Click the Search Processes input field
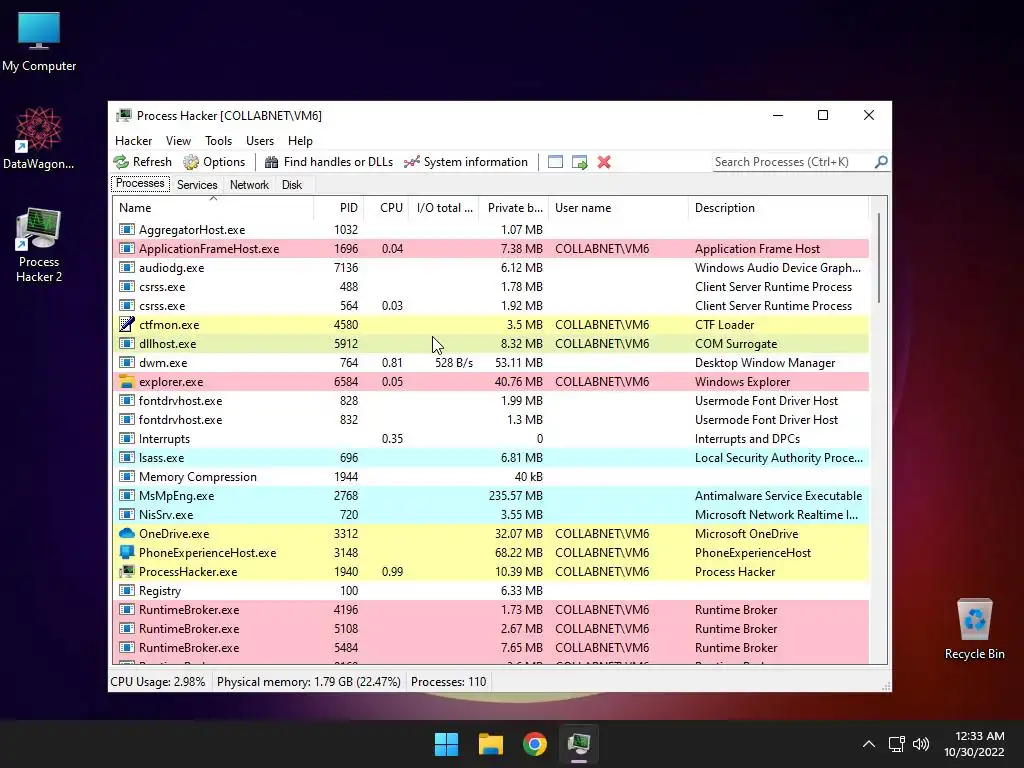Screen dimensions: 1024x768 pyautogui.click(x=792, y=162)
